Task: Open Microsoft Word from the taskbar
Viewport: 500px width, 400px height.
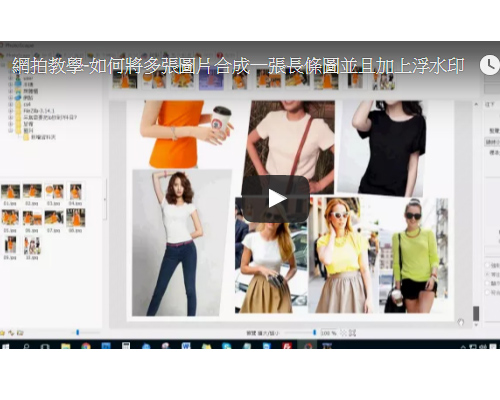Action: pos(186,346)
